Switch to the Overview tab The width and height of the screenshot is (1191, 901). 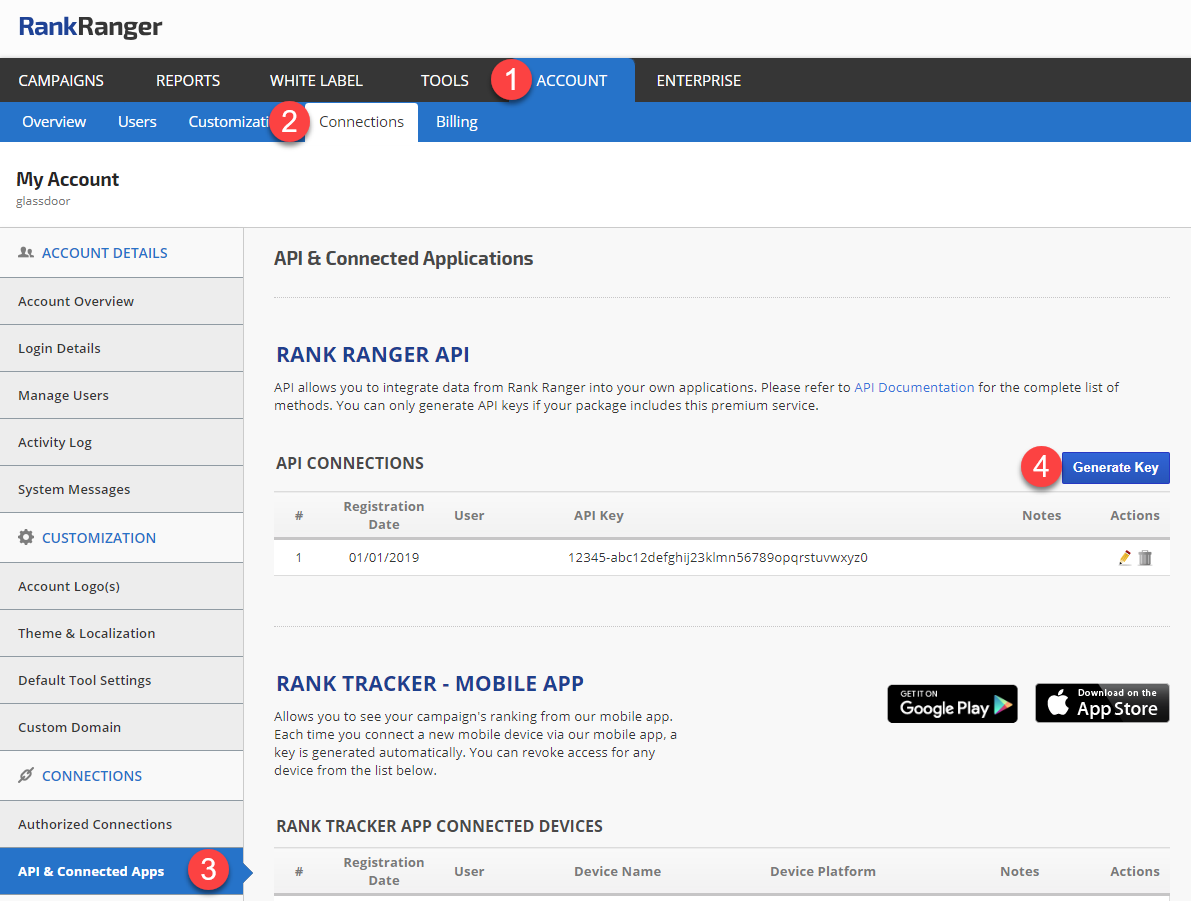point(54,122)
